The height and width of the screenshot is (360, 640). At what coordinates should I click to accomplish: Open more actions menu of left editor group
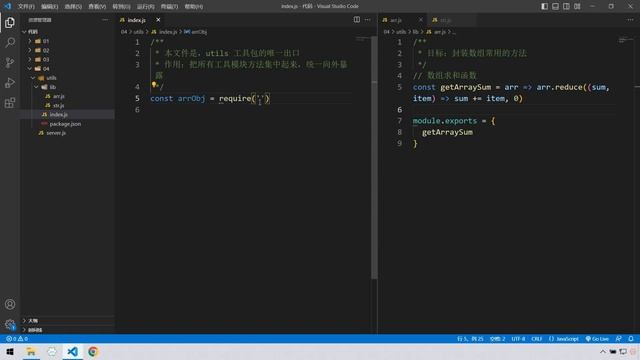[368, 20]
